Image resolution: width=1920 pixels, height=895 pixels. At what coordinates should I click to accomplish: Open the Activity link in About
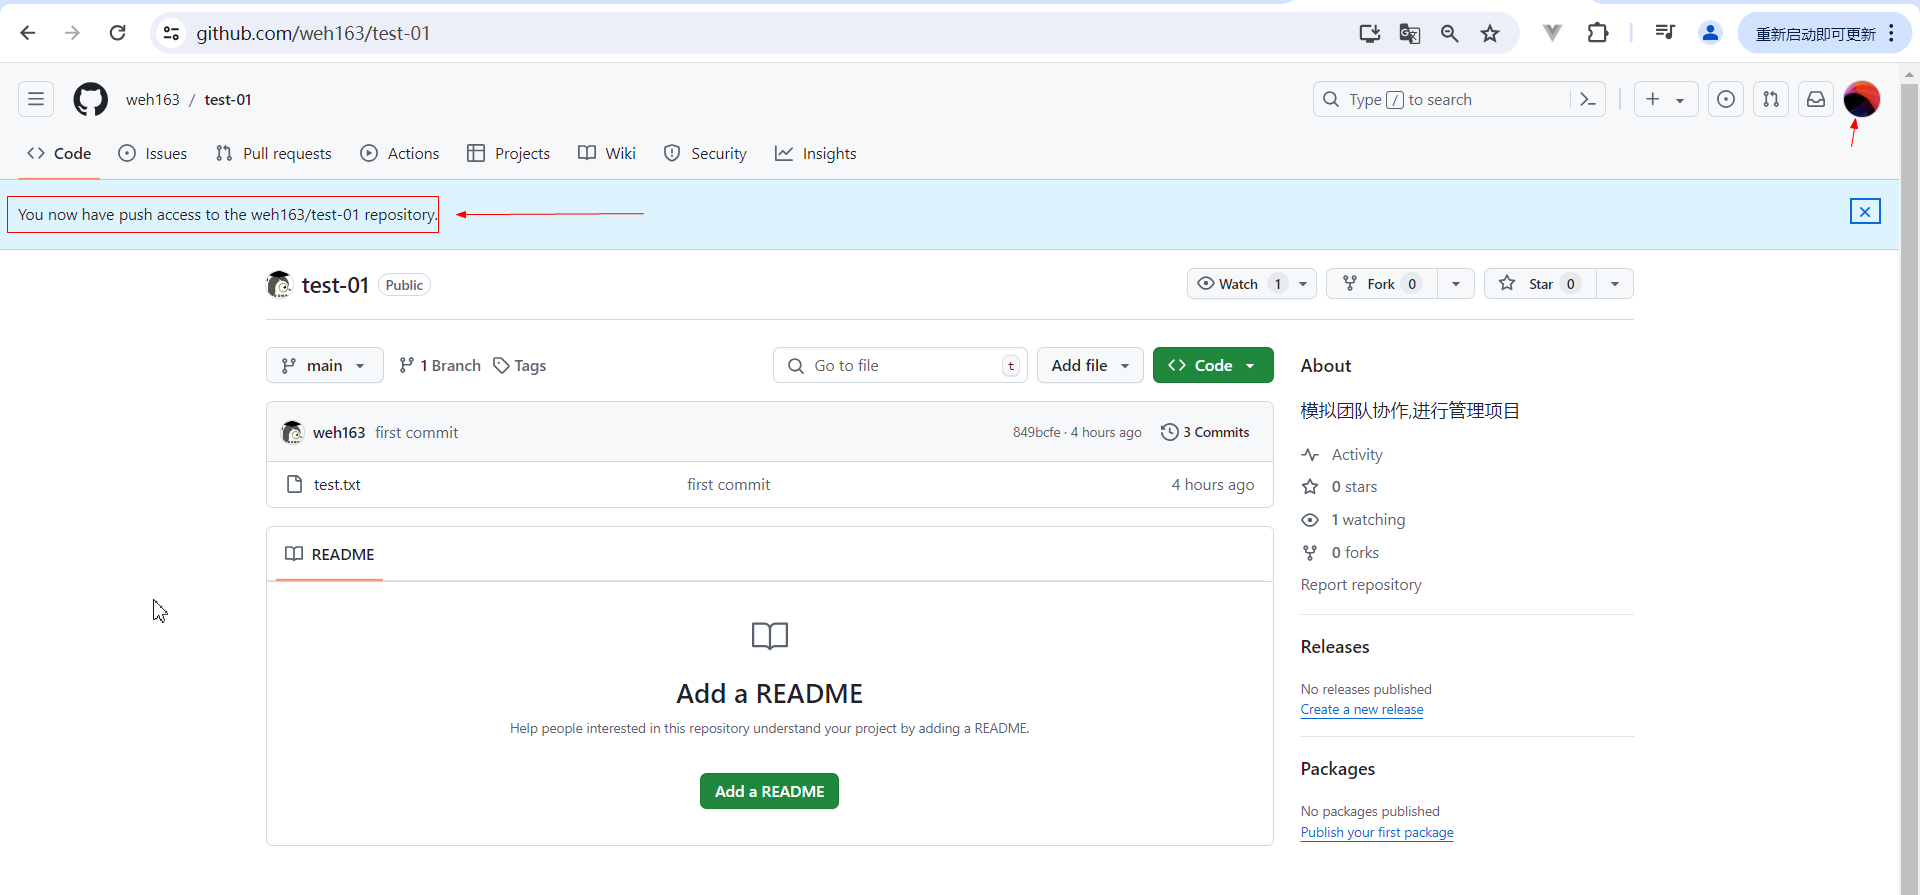1357,455
